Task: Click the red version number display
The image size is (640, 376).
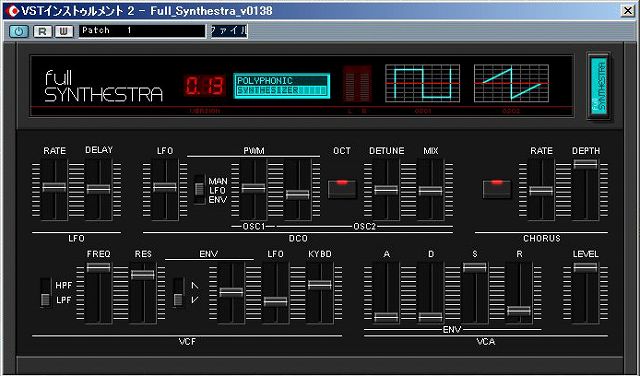Action: click(204, 85)
